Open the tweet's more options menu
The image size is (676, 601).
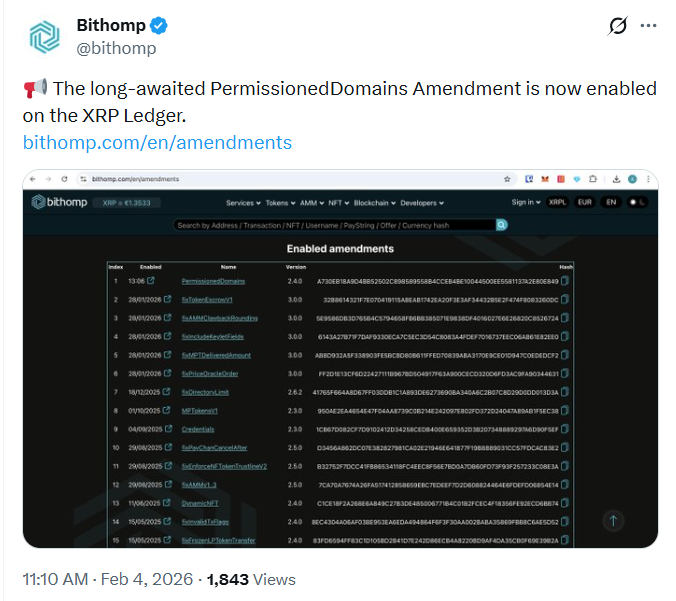point(649,26)
